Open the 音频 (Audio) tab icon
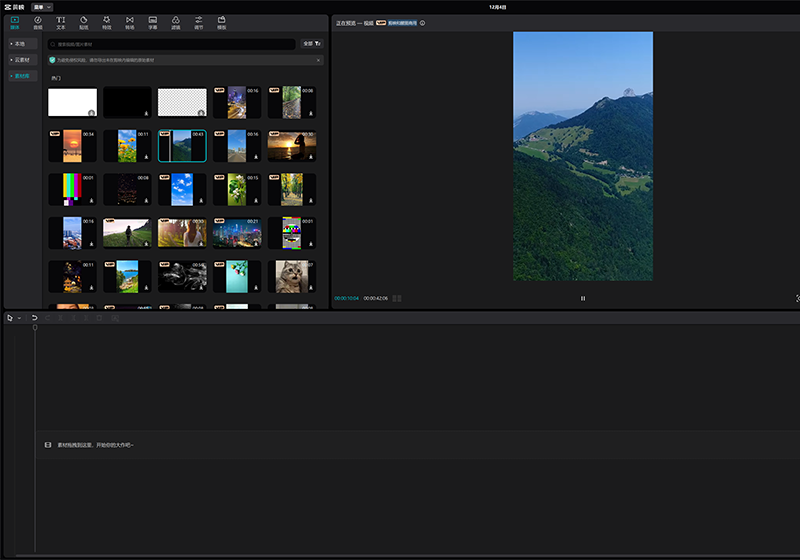Image resolution: width=800 pixels, height=560 pixels. pos(38,21)
